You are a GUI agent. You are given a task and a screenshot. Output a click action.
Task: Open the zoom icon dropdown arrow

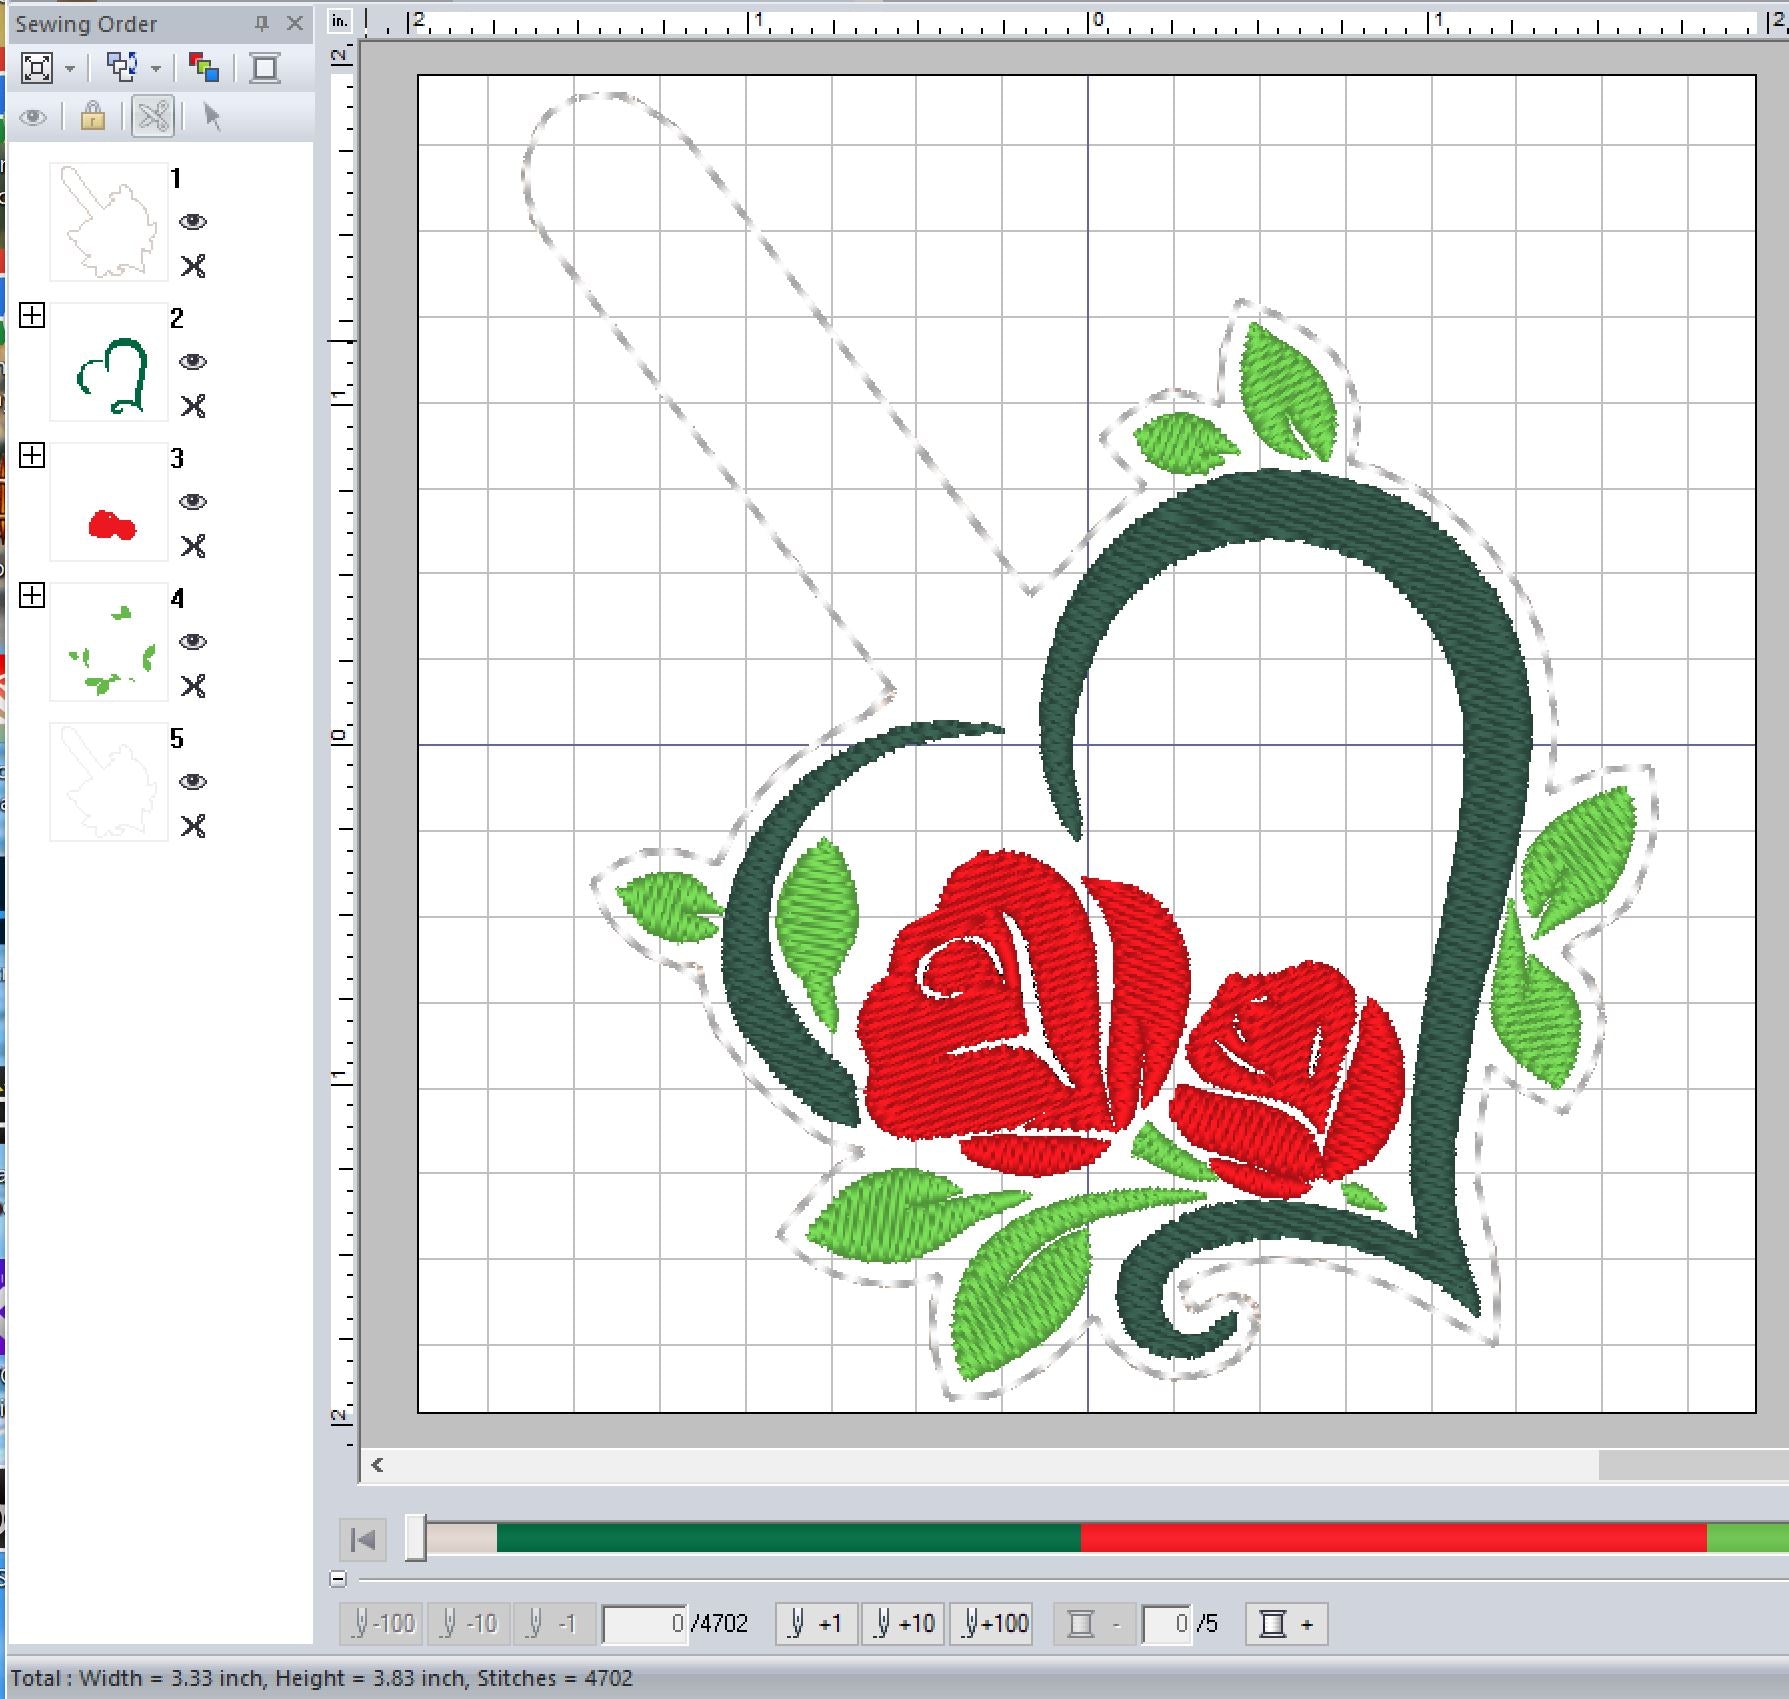coord(70,69)
